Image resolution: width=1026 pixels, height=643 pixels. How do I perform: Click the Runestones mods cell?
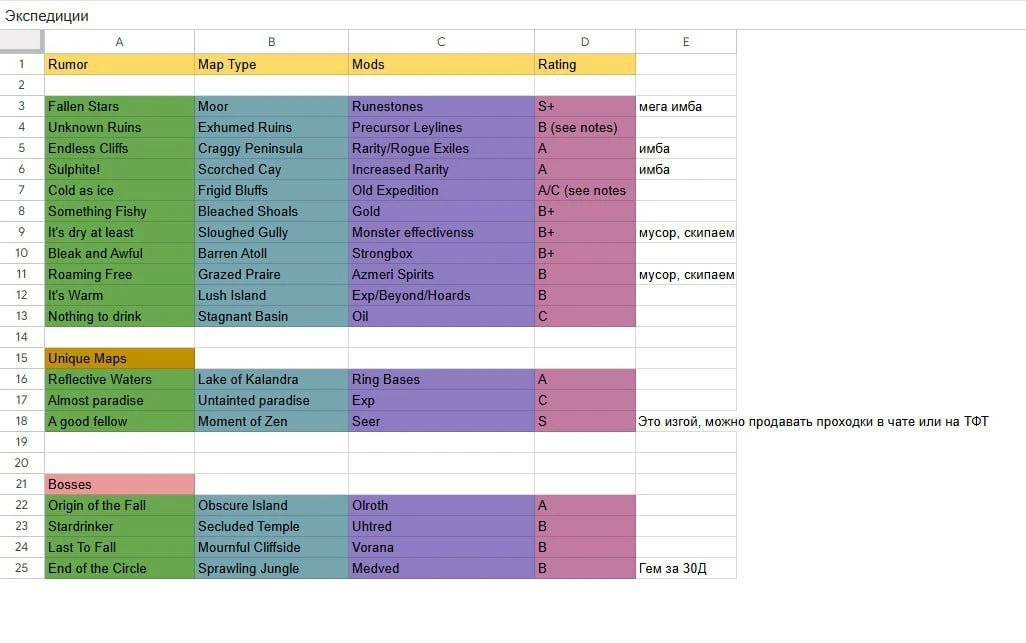tap(441, 106)
